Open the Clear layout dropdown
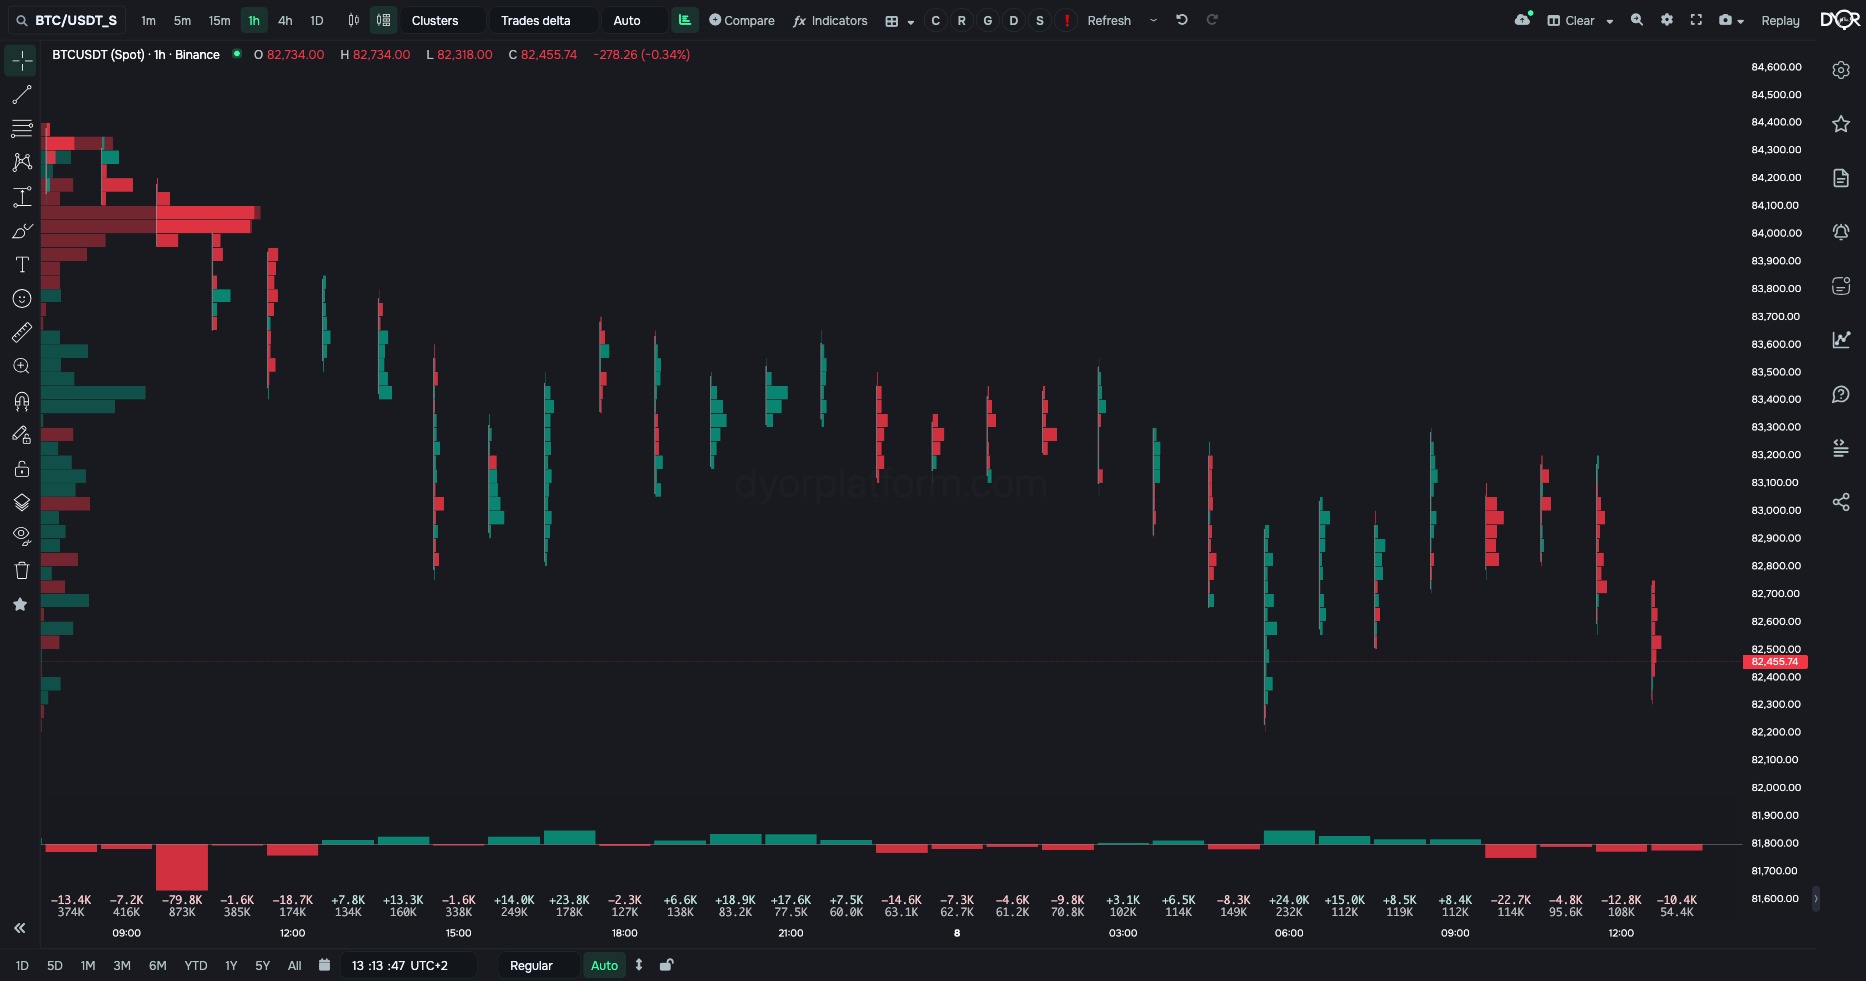Screen dimensions: 1866x981 [1580, 20]
